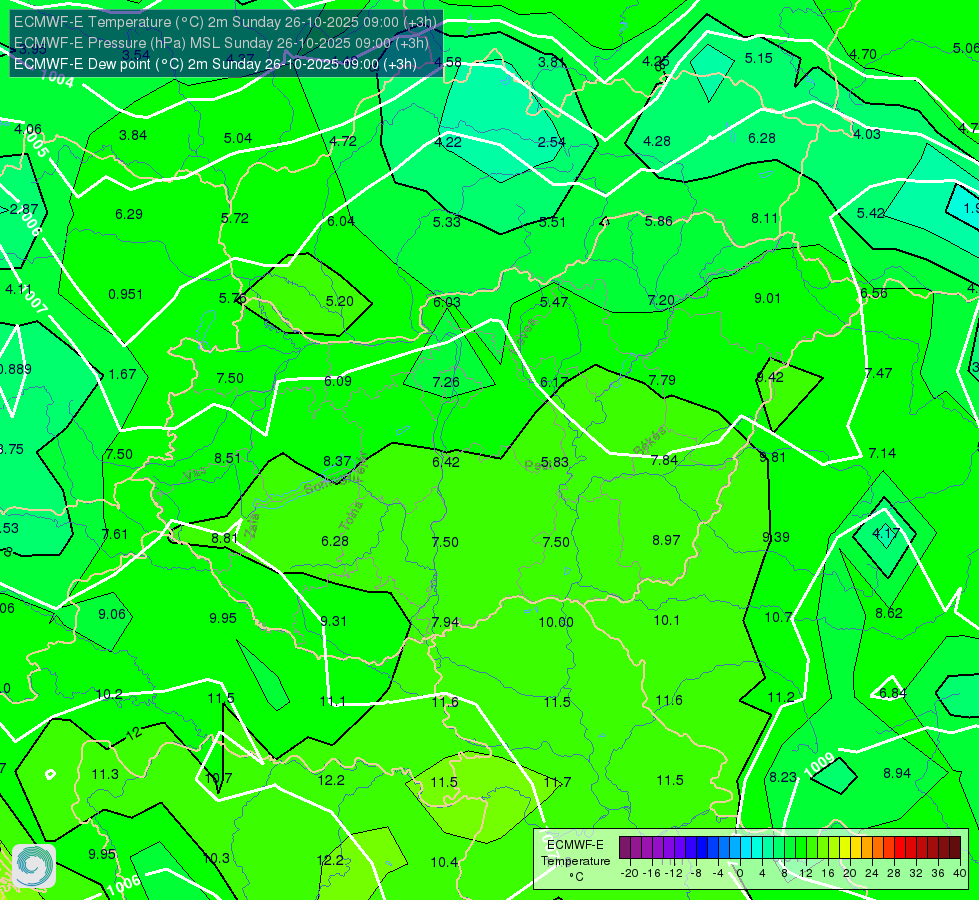979x900 pixels.
Task: Click the map value '7.79'
Action: point(662,380)
